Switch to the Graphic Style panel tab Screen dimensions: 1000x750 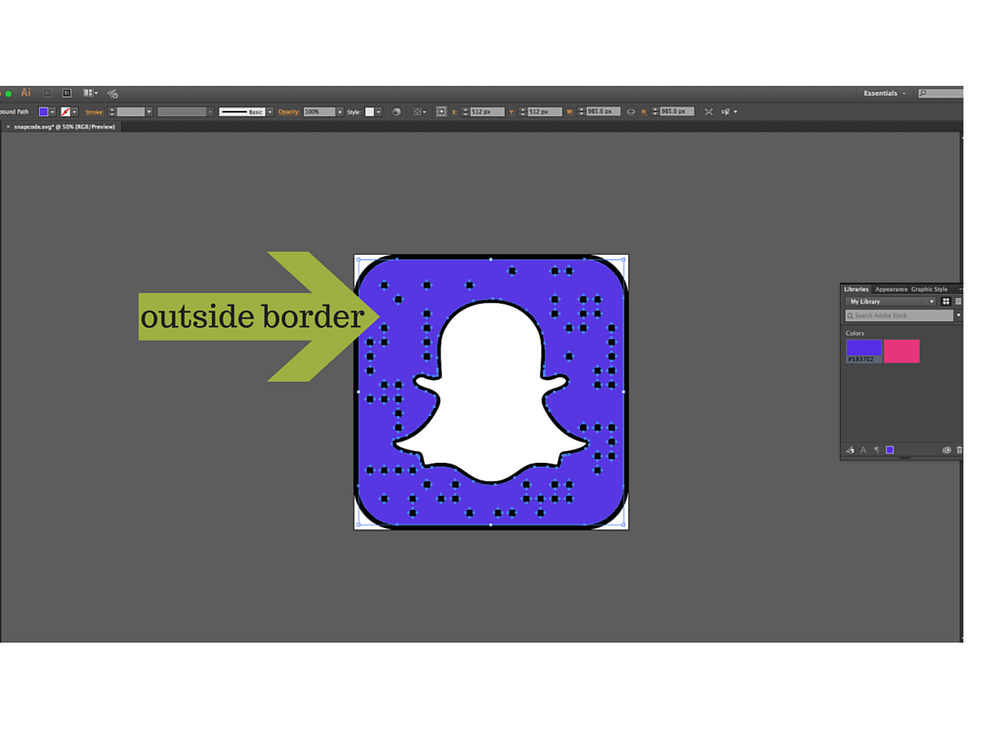[929, 290]
